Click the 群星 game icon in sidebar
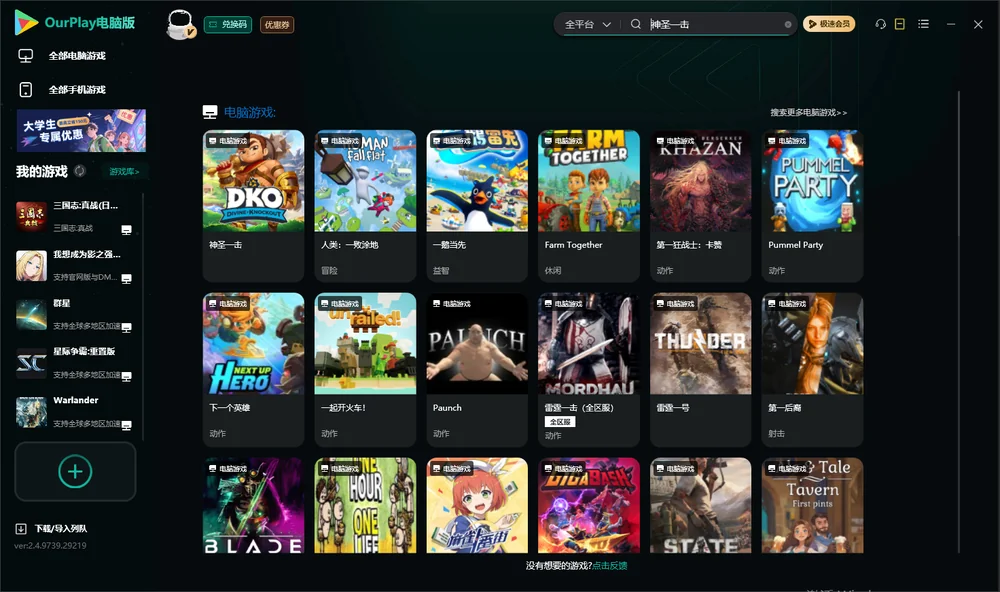1000x592 pixels. point(31,314)
